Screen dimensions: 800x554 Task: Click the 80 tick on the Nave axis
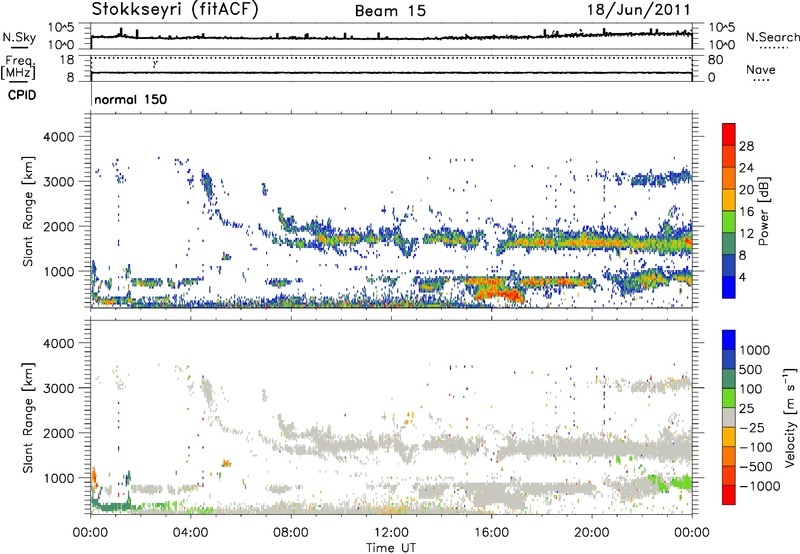coord(715,60)
